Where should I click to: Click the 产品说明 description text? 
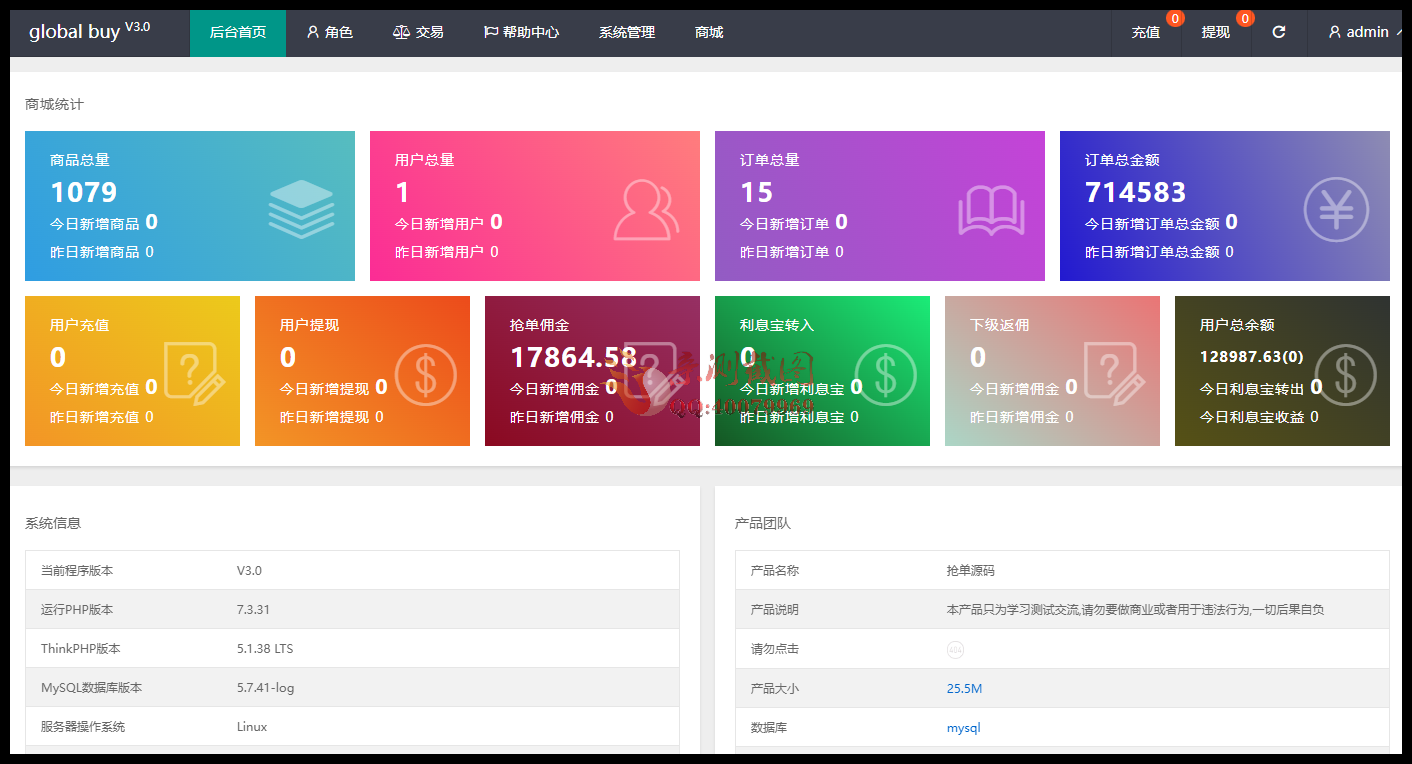click(x=1135, y=610)
